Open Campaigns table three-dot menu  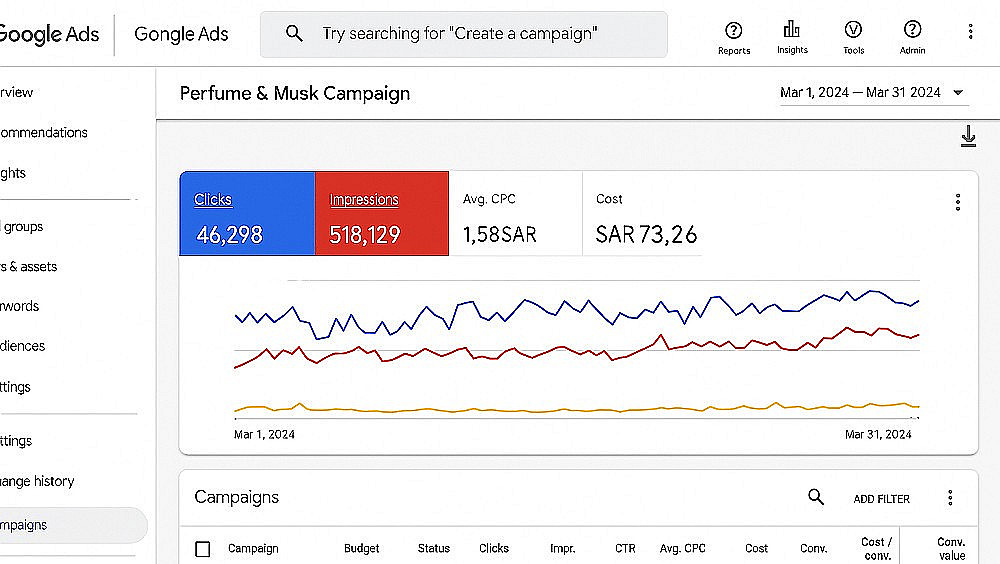(950, 498)
